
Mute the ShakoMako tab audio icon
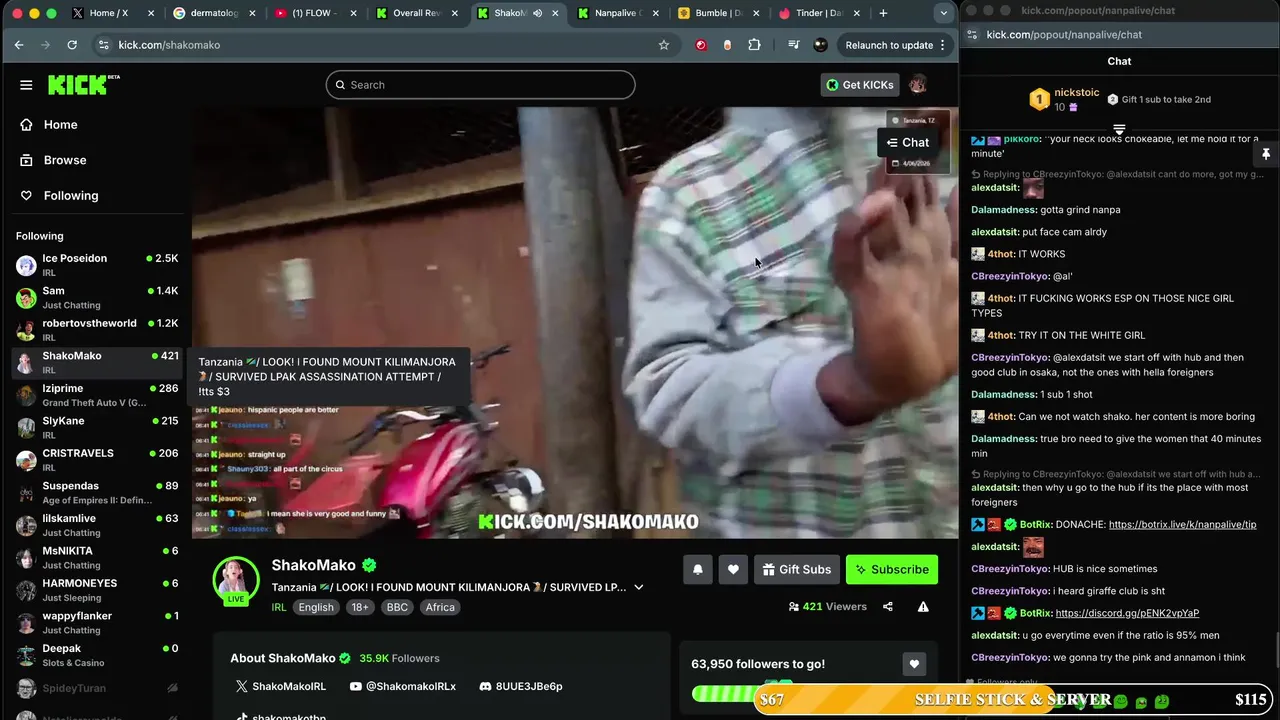[538, 13]
